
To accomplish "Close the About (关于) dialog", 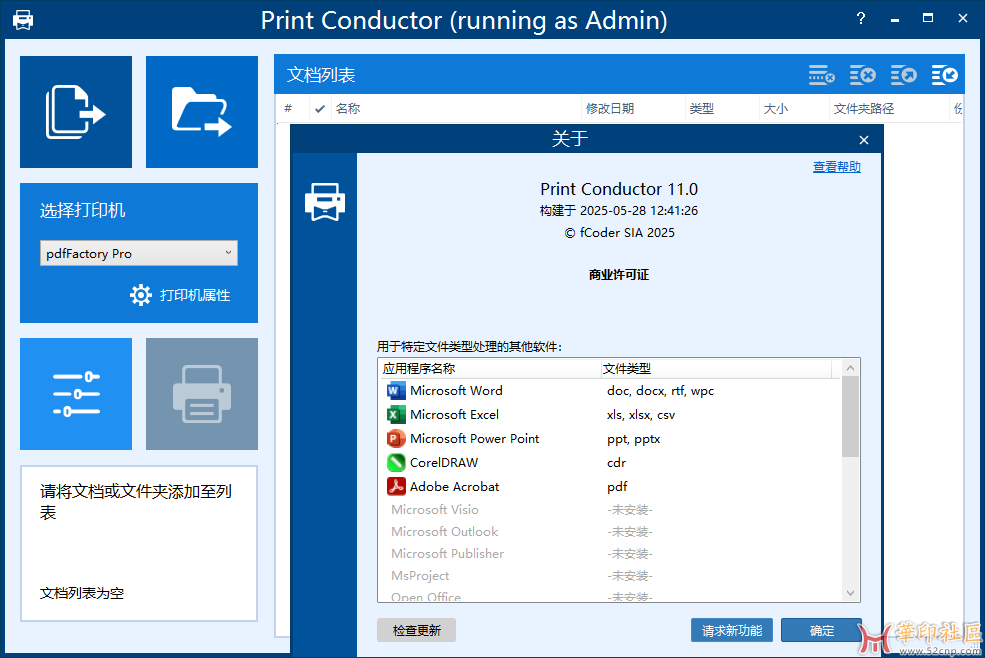I will tap(864, 140).
